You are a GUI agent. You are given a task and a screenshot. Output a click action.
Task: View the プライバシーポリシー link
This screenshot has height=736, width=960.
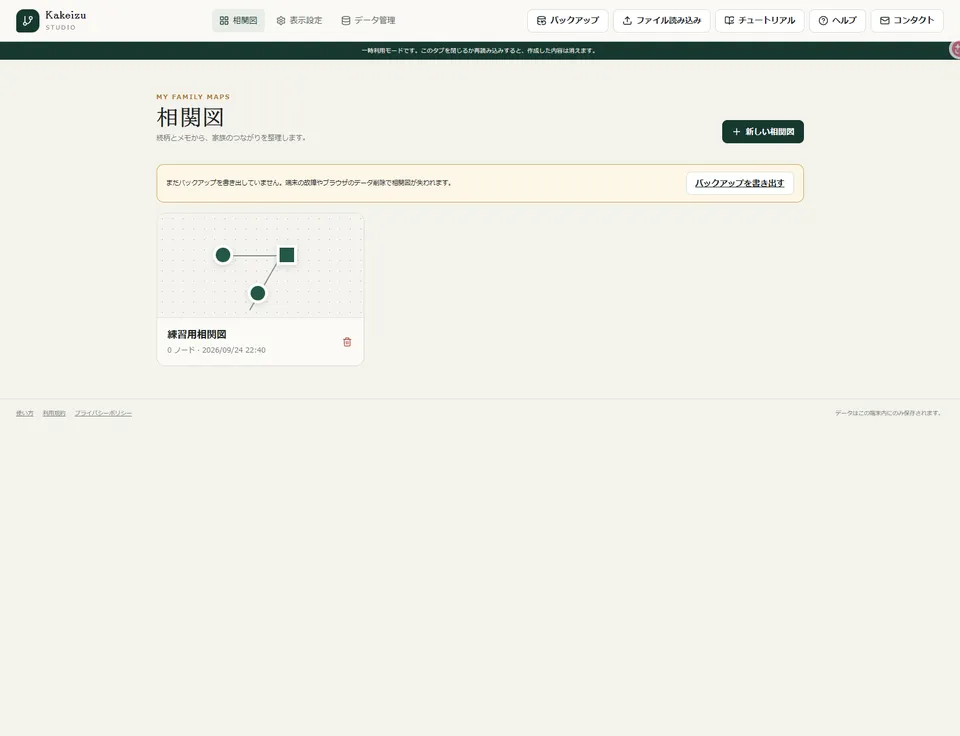(103, 413)
